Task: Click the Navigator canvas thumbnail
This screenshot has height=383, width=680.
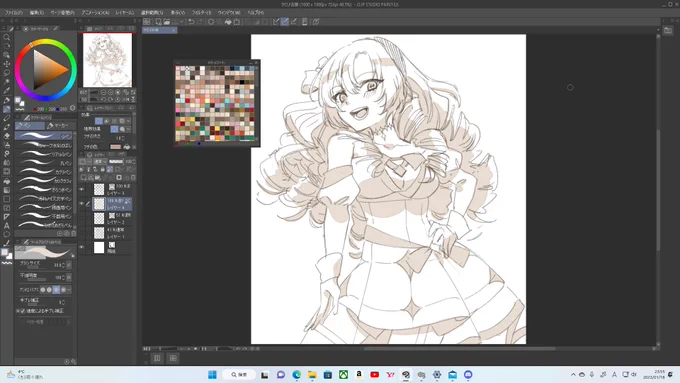Action: pyautogui.click(x=107, y=60)
